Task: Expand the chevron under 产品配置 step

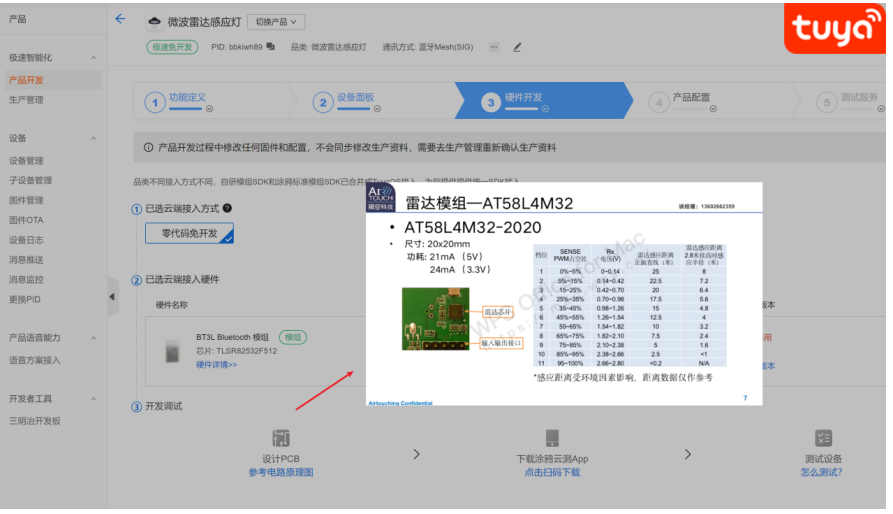Action: (713, 109)
